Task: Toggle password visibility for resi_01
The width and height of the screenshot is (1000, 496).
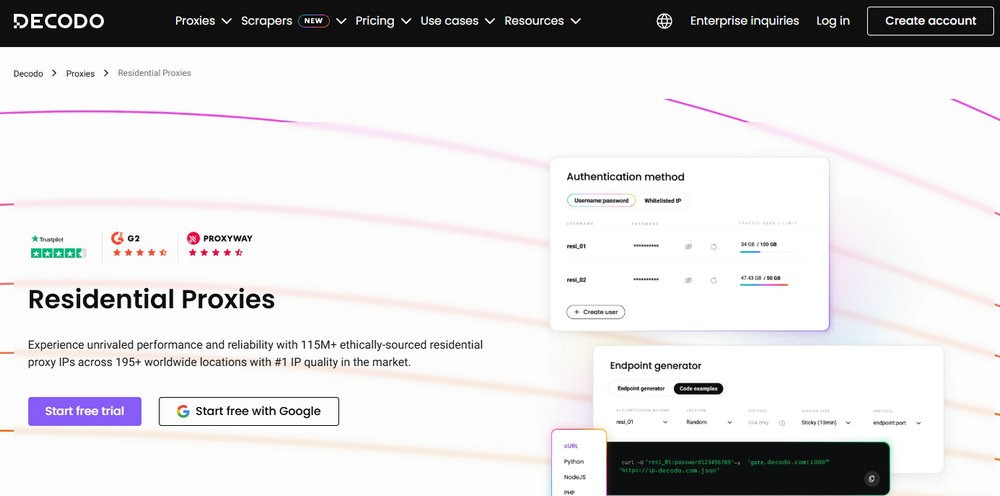Action: pos(688,246)
